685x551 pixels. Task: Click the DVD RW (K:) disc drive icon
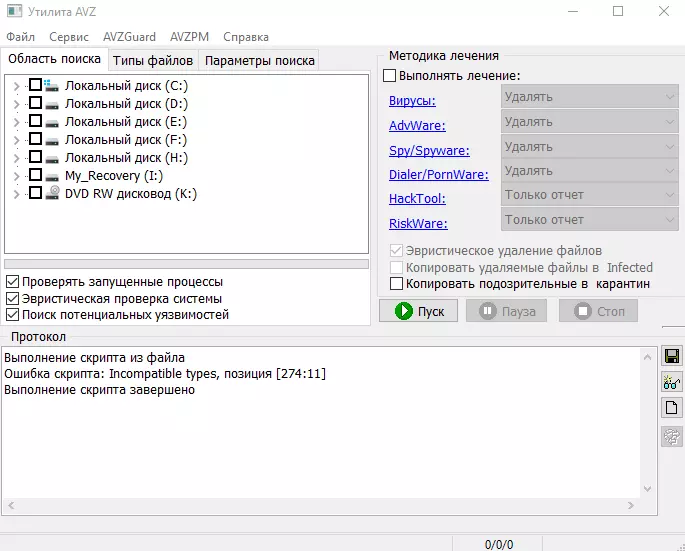pyautogui.click(x=52, y=192)
